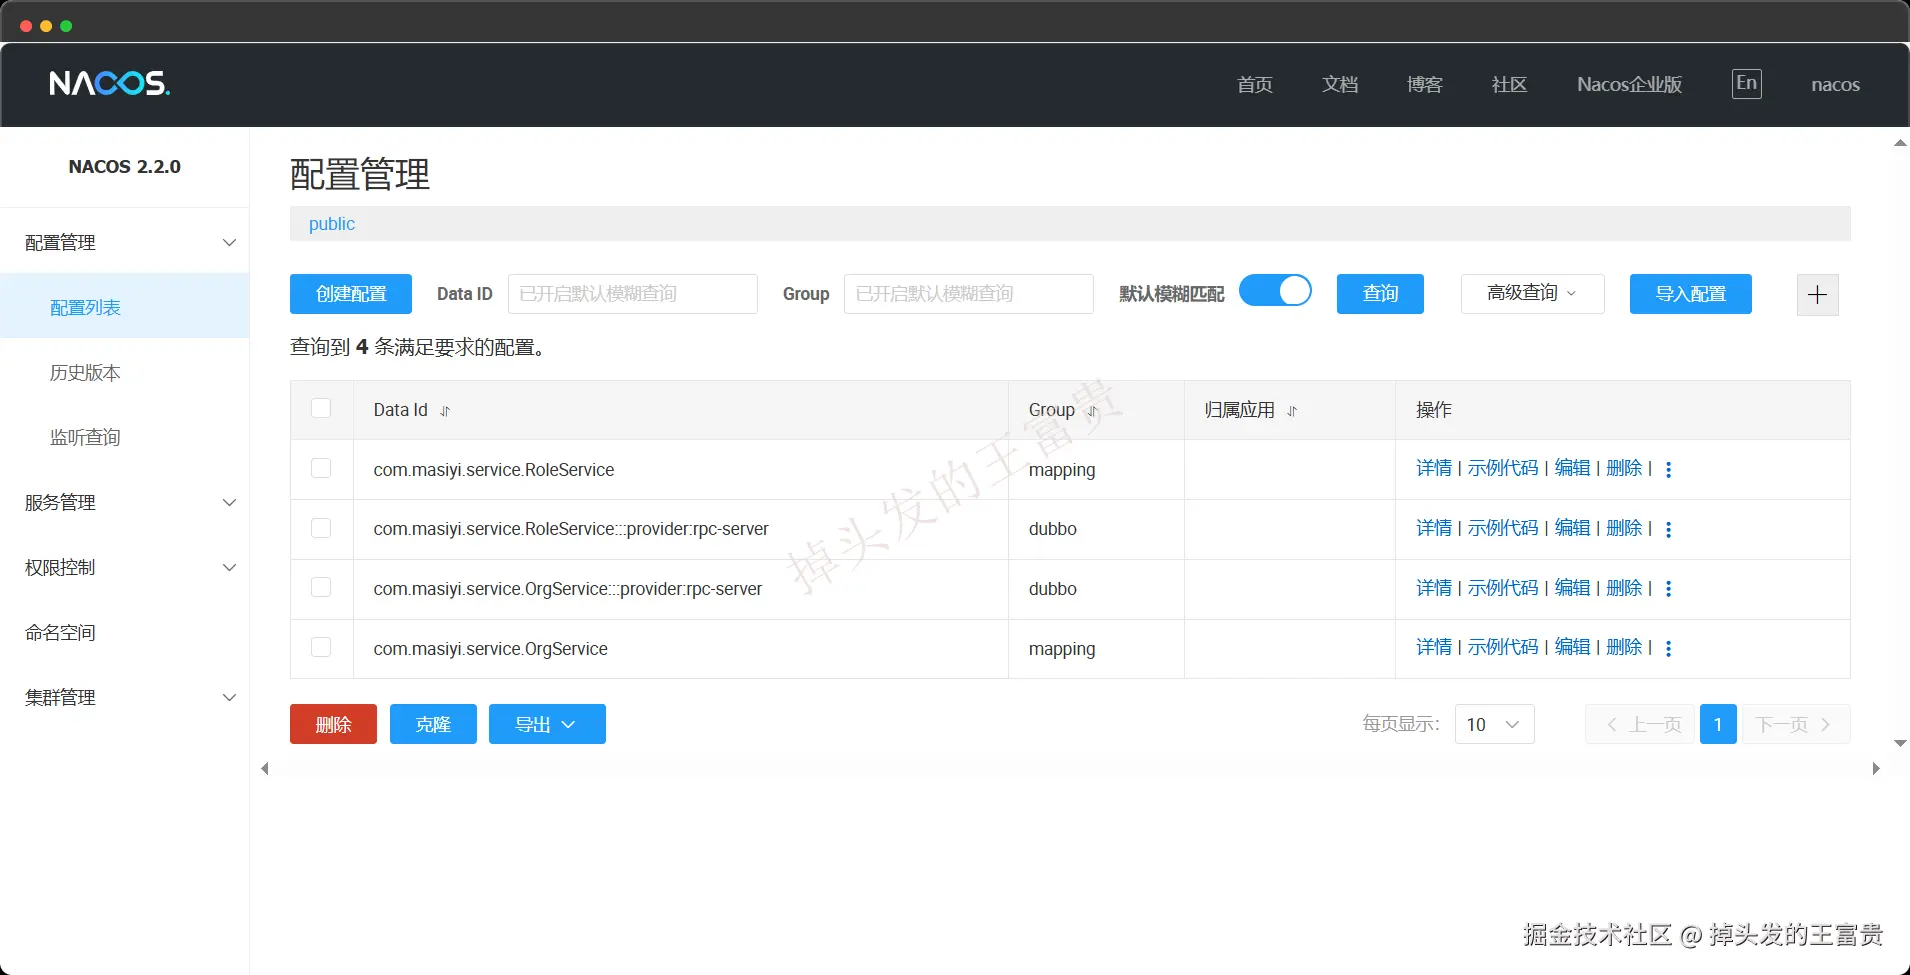Click the 查询 button
Screen dimensions: 1910x975
click(x=1380, y=294)
